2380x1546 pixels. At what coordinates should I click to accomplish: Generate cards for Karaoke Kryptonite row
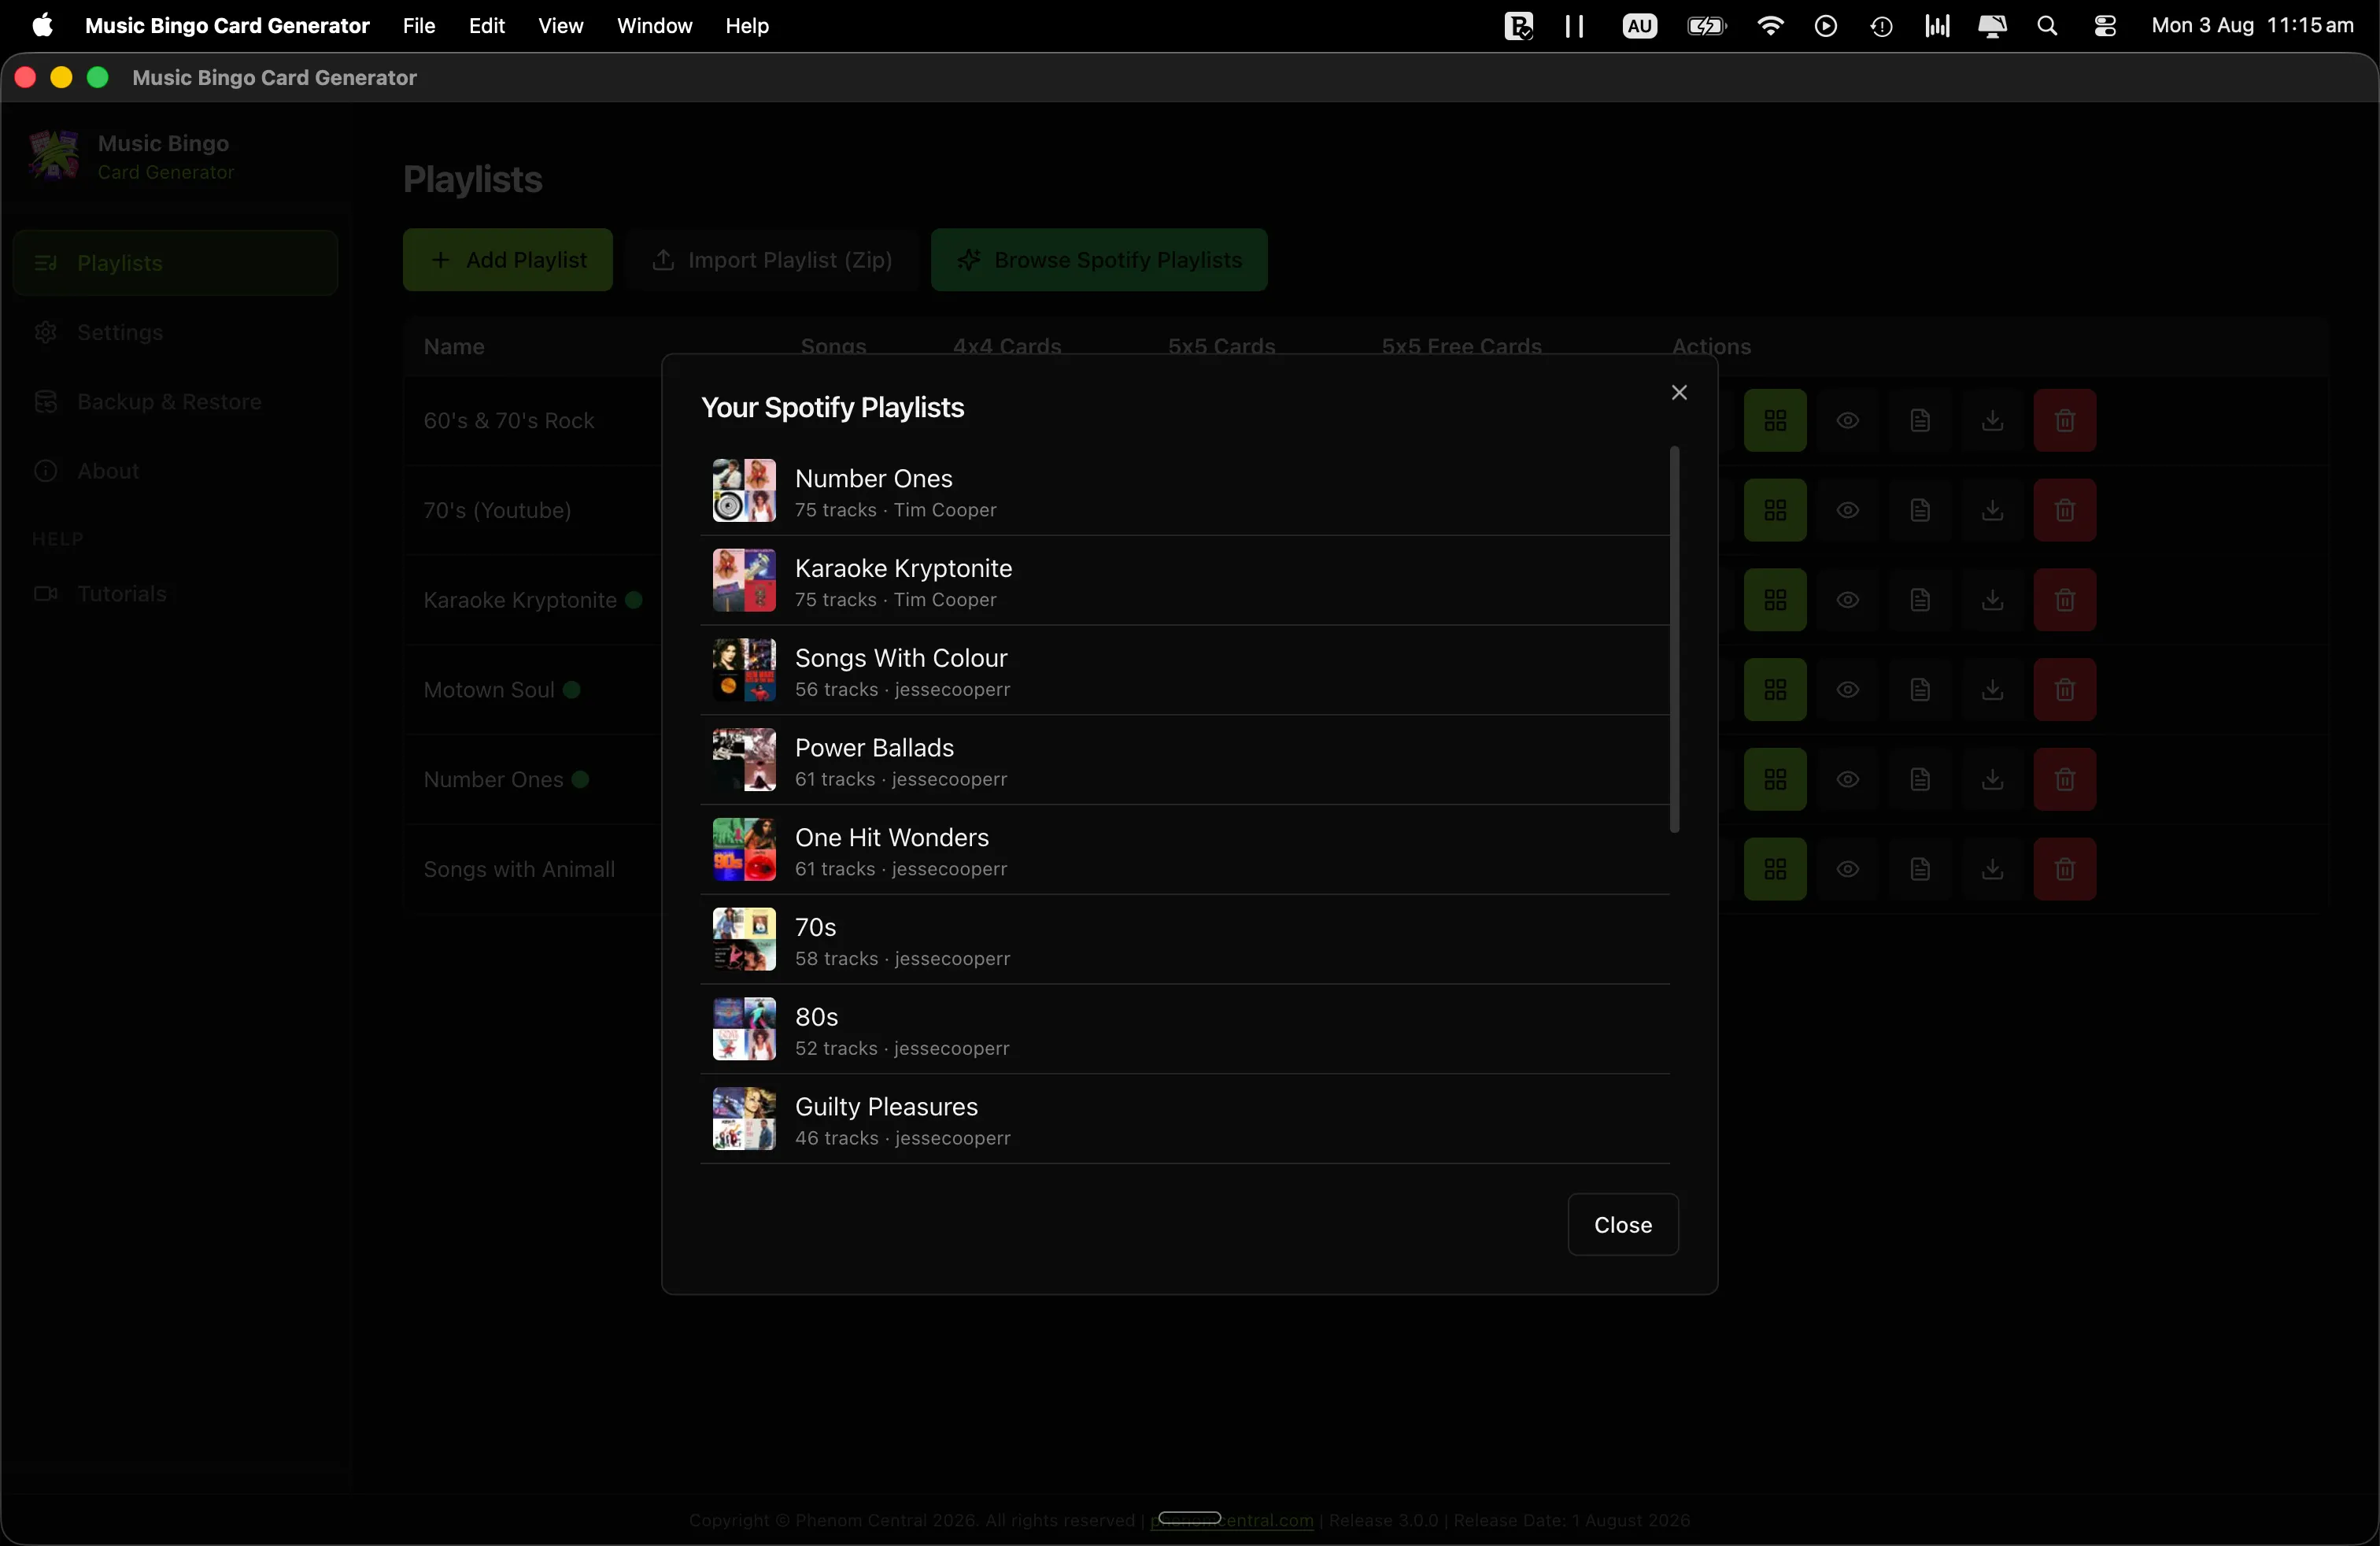[1775, 600]
